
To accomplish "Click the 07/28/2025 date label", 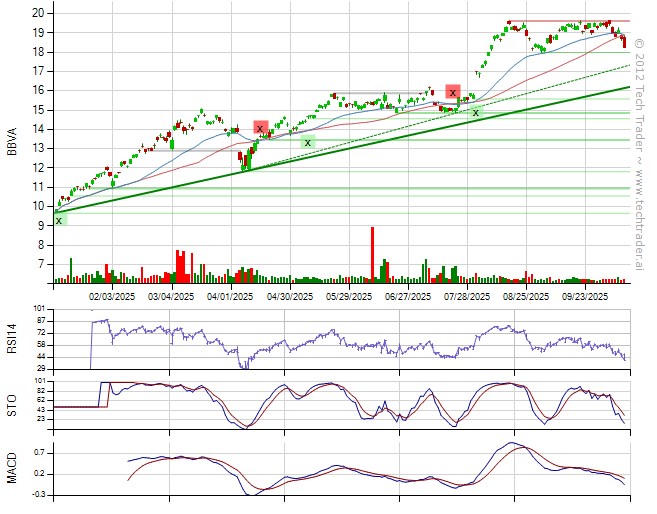I will pos(467,296).
